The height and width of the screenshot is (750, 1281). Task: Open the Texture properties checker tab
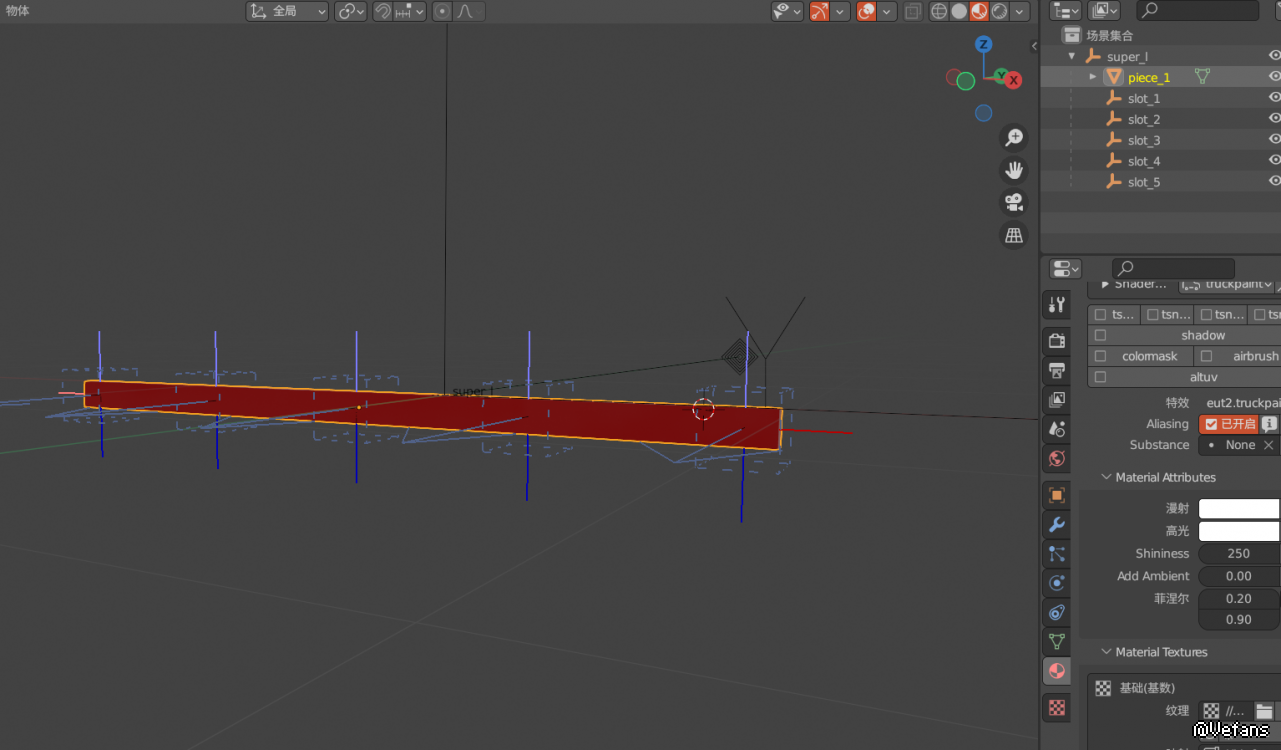coord(1057,708)
